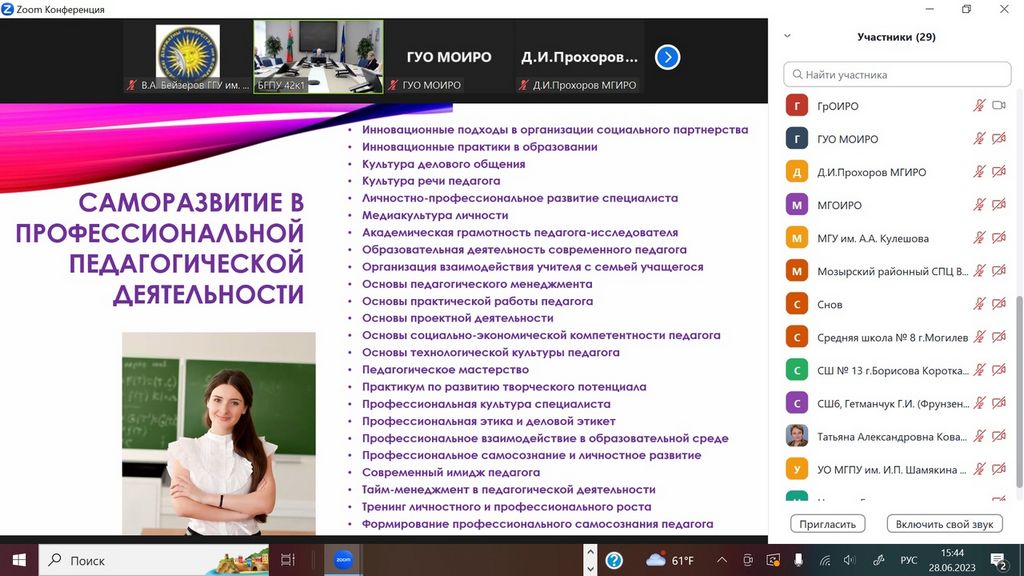This screenshot has height=576, width=1024.
Task: Click the disabled camera icon for Снов
Action: (x=998, y=304)
